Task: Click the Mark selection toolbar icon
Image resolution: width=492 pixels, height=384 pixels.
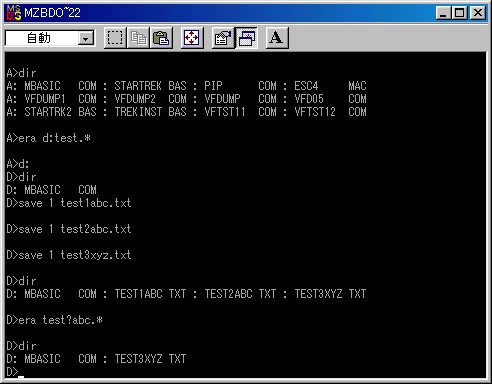Action: coord(115,38)
